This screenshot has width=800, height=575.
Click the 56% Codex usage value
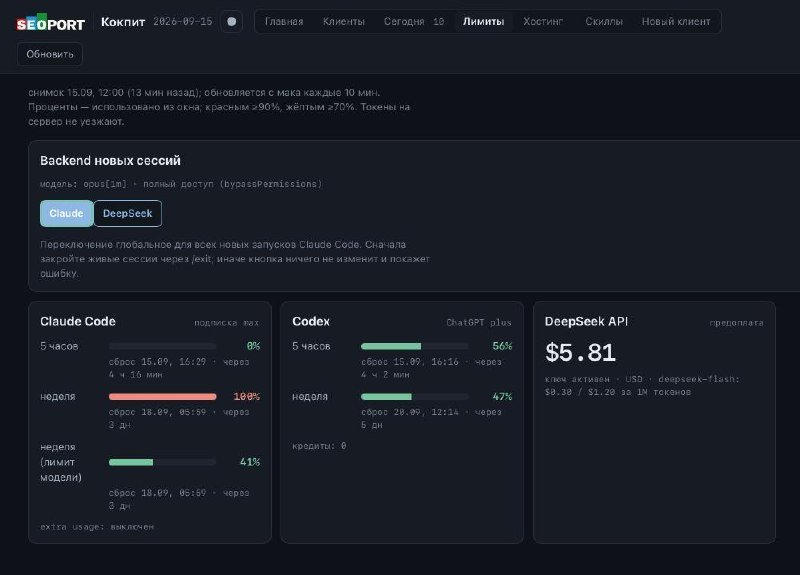[x=502, y=346]
